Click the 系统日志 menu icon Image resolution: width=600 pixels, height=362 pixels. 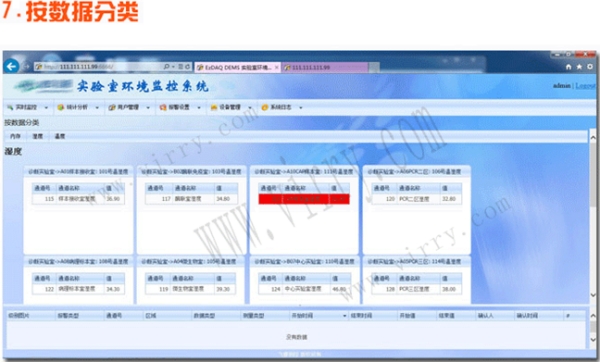[x=264, y=108]
